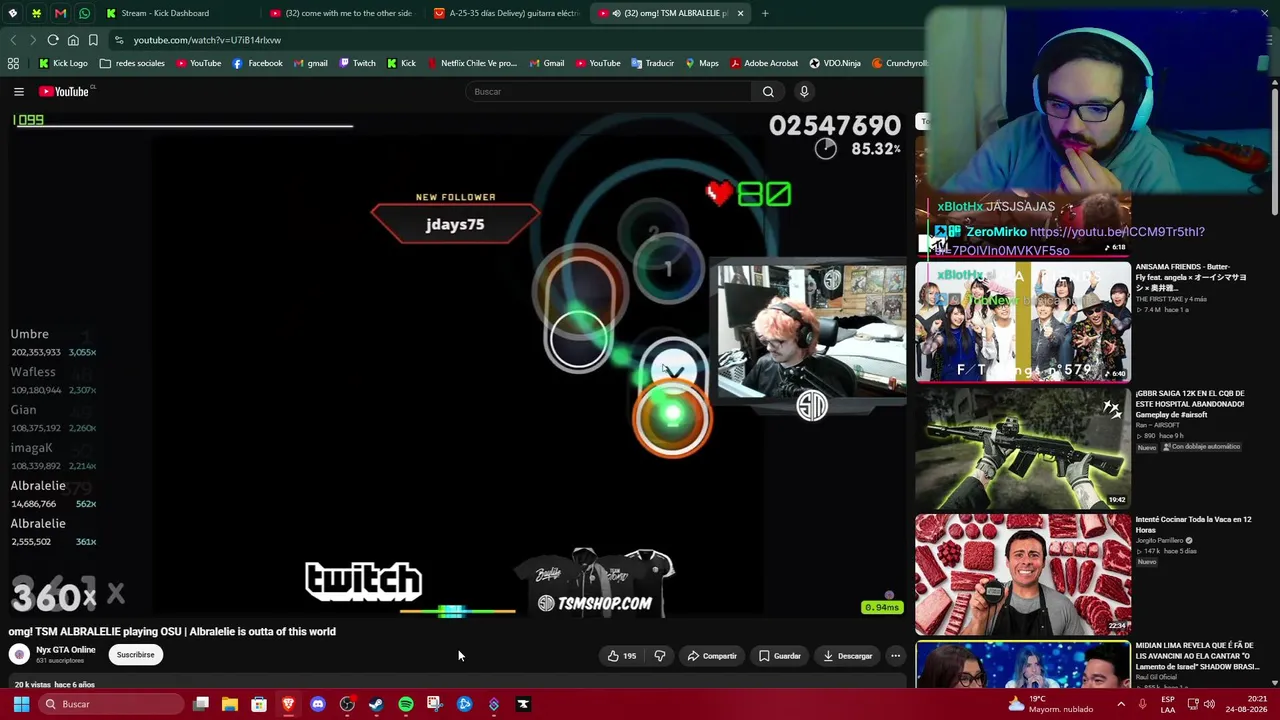
Task: Open VDO.Ninja bookmark
Action: click(835, 63)
